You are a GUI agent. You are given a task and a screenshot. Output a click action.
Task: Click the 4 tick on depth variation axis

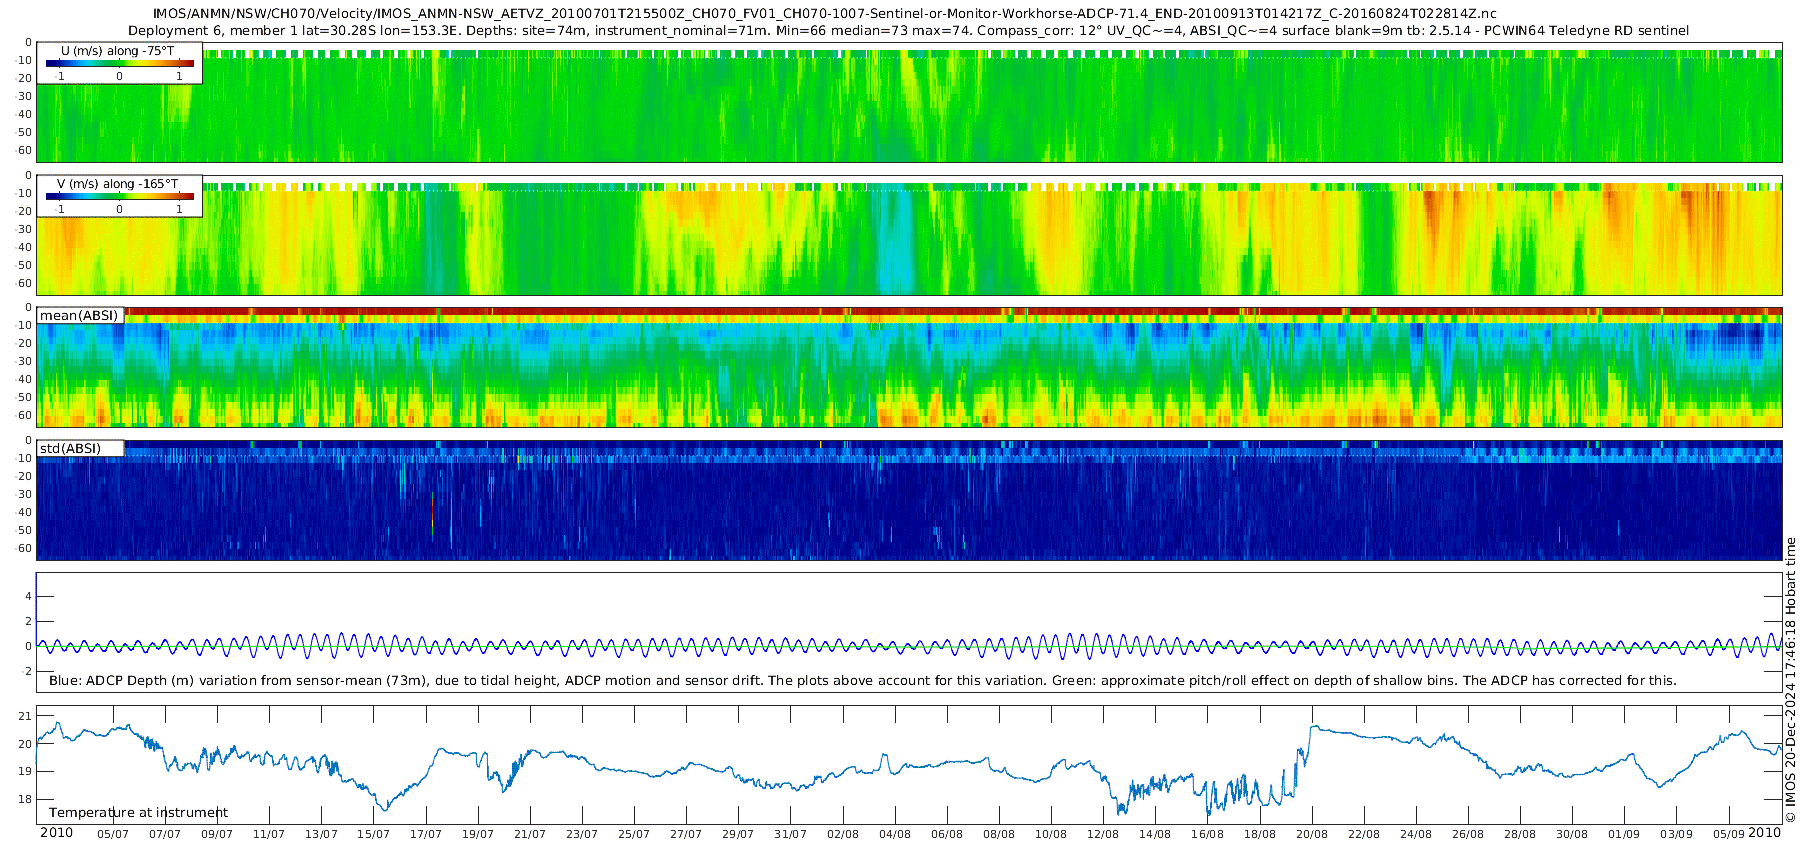tap(29, 596)
